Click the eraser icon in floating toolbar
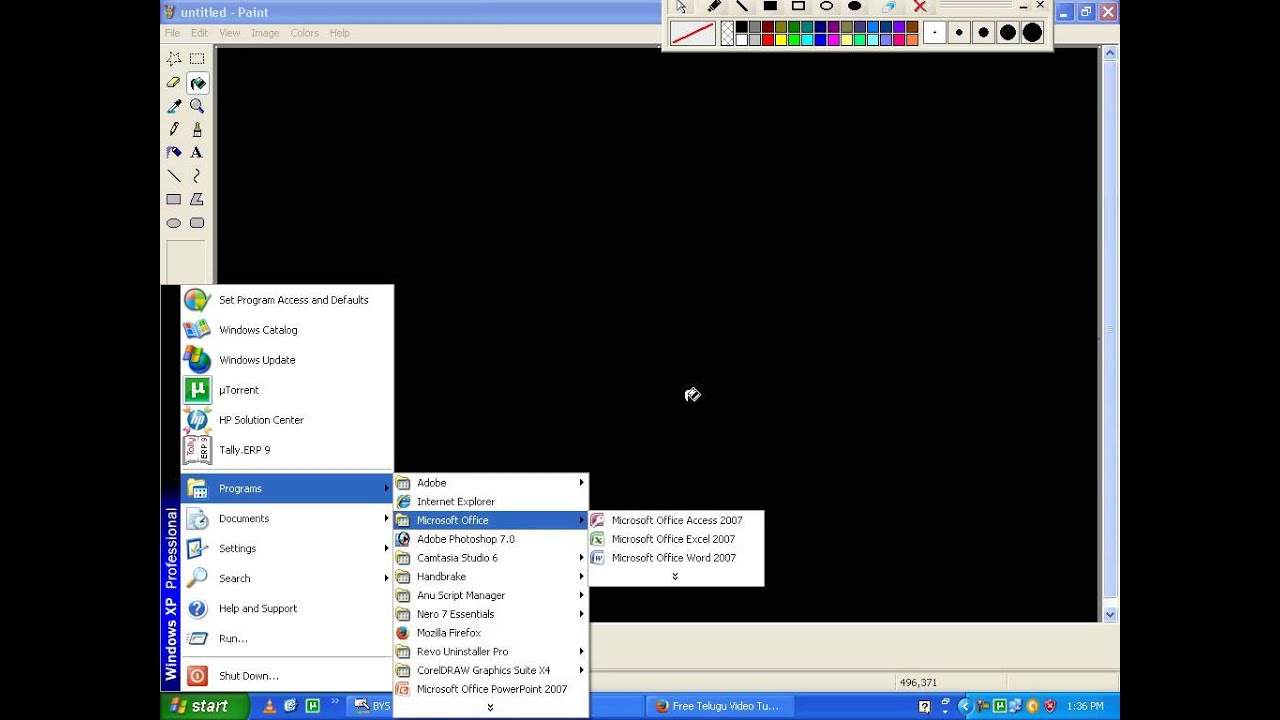 point(889,6)
